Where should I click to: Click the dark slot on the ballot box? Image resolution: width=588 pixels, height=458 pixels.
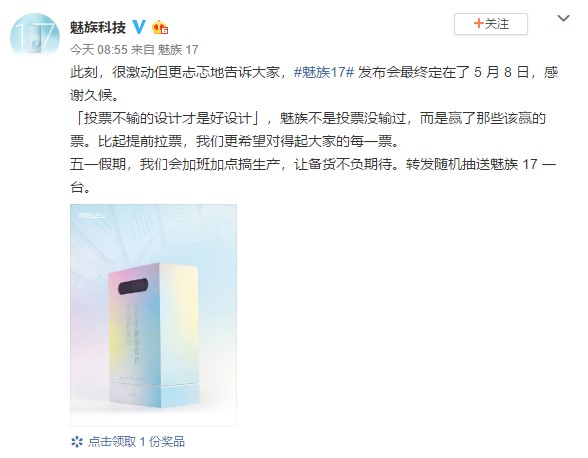[x=133, y=286]
